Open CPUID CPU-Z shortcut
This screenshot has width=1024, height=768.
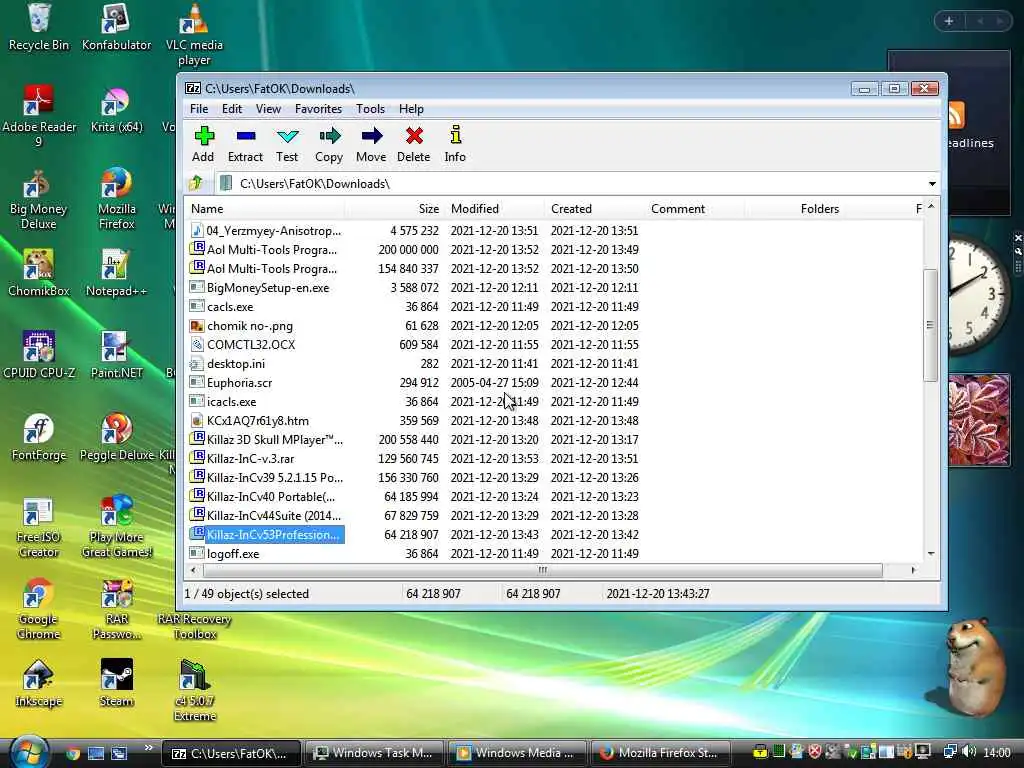[x=39, y=356]
